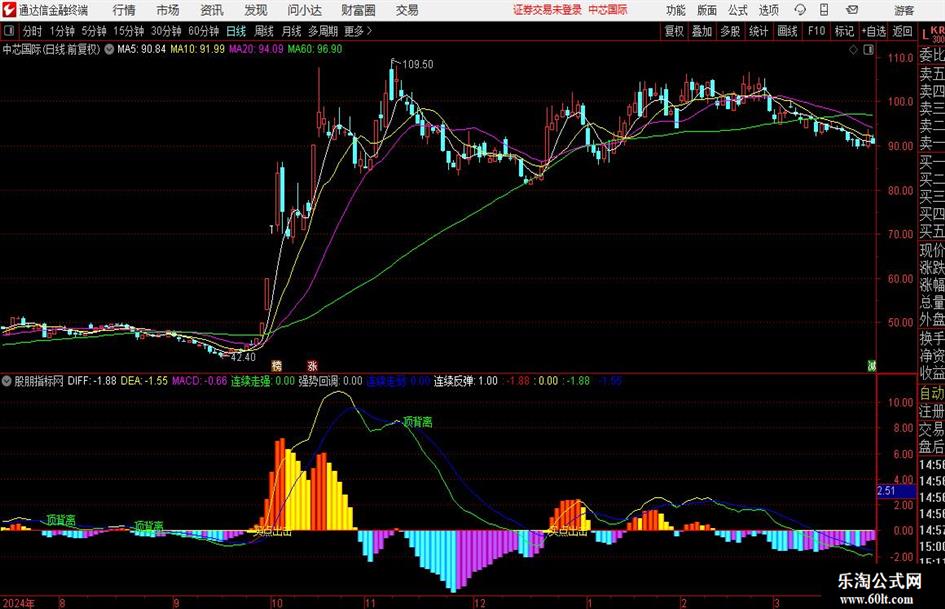Click the 榜 marker icon on chart

click(277, 365)
